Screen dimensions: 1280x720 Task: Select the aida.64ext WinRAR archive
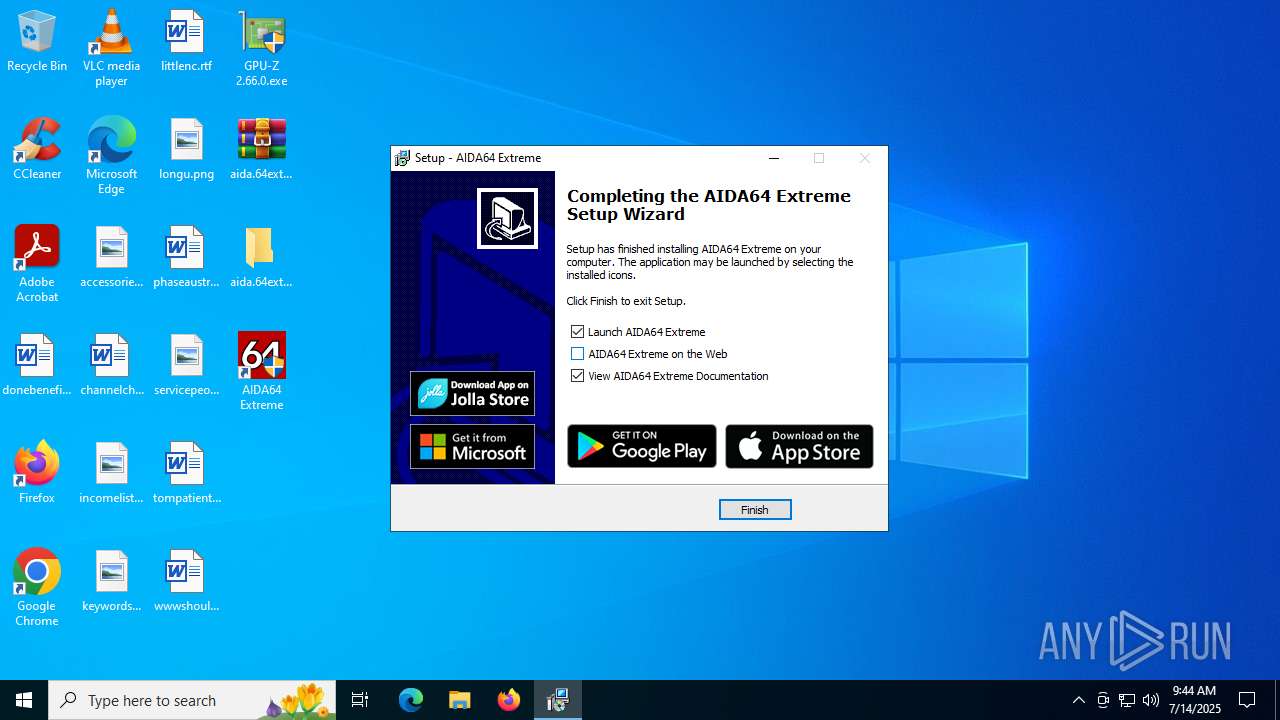coord(261,149)
